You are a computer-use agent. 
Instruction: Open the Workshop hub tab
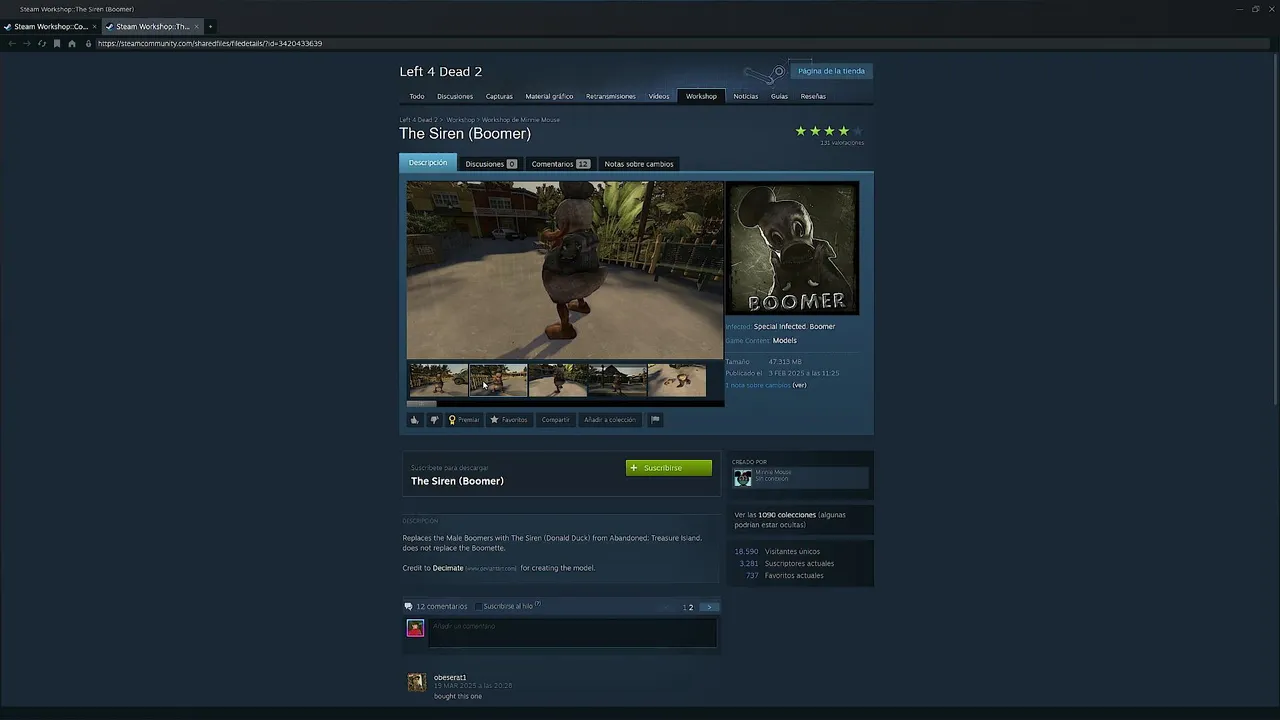point(701,96)
